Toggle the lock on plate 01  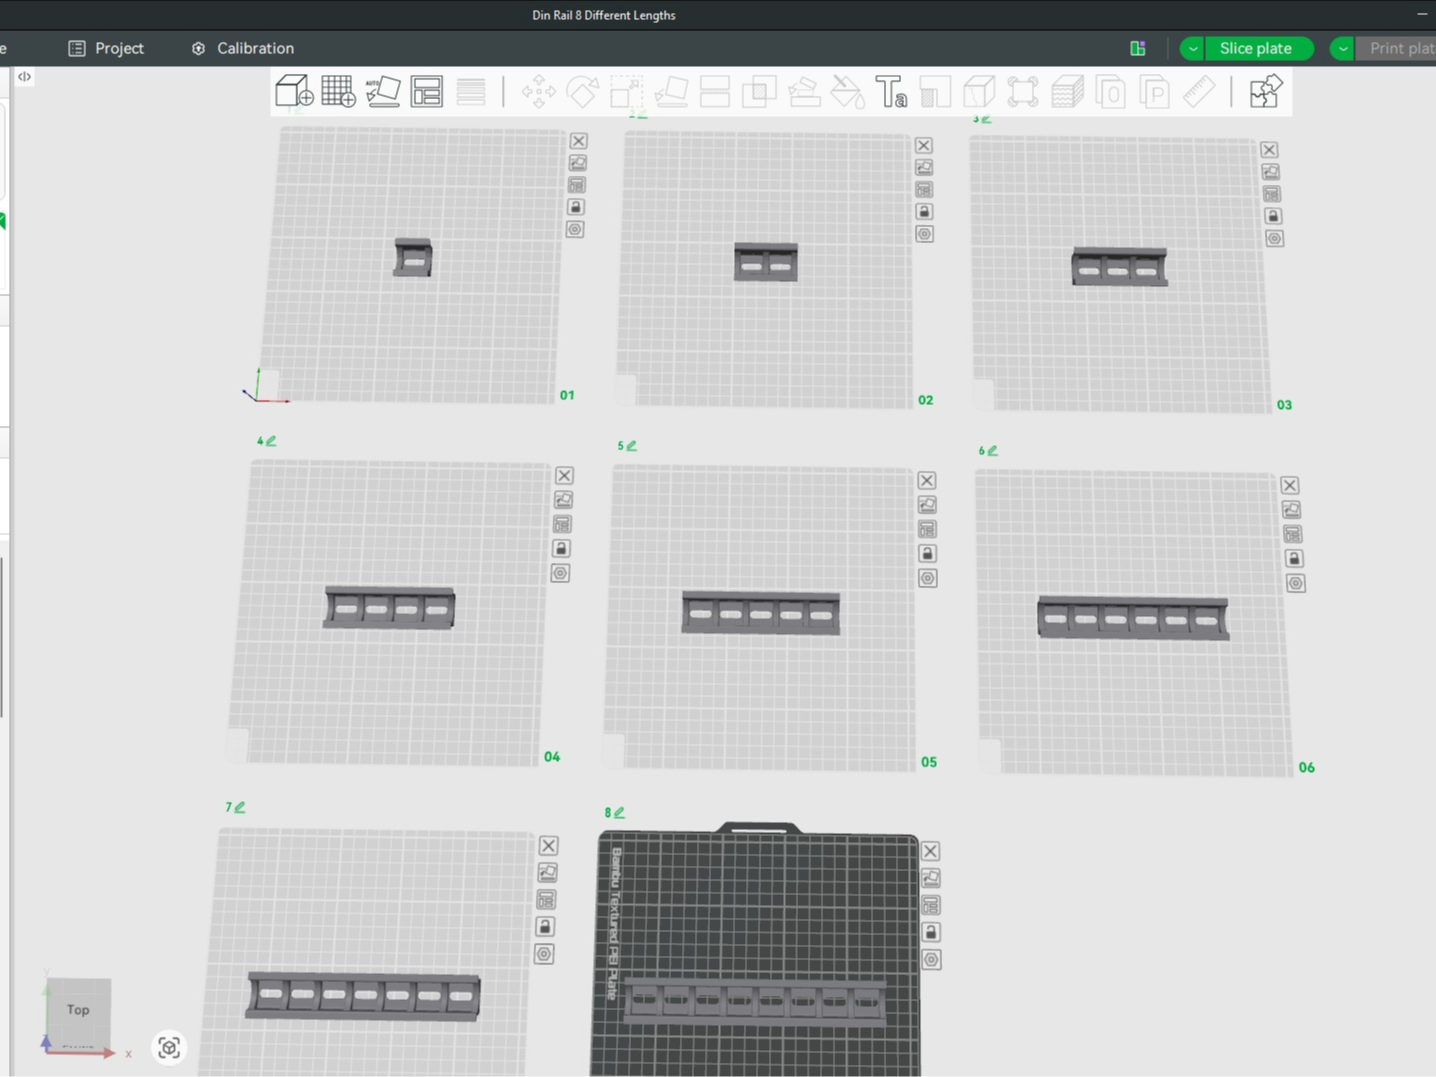pyautogui.click(x=575, y=207)
